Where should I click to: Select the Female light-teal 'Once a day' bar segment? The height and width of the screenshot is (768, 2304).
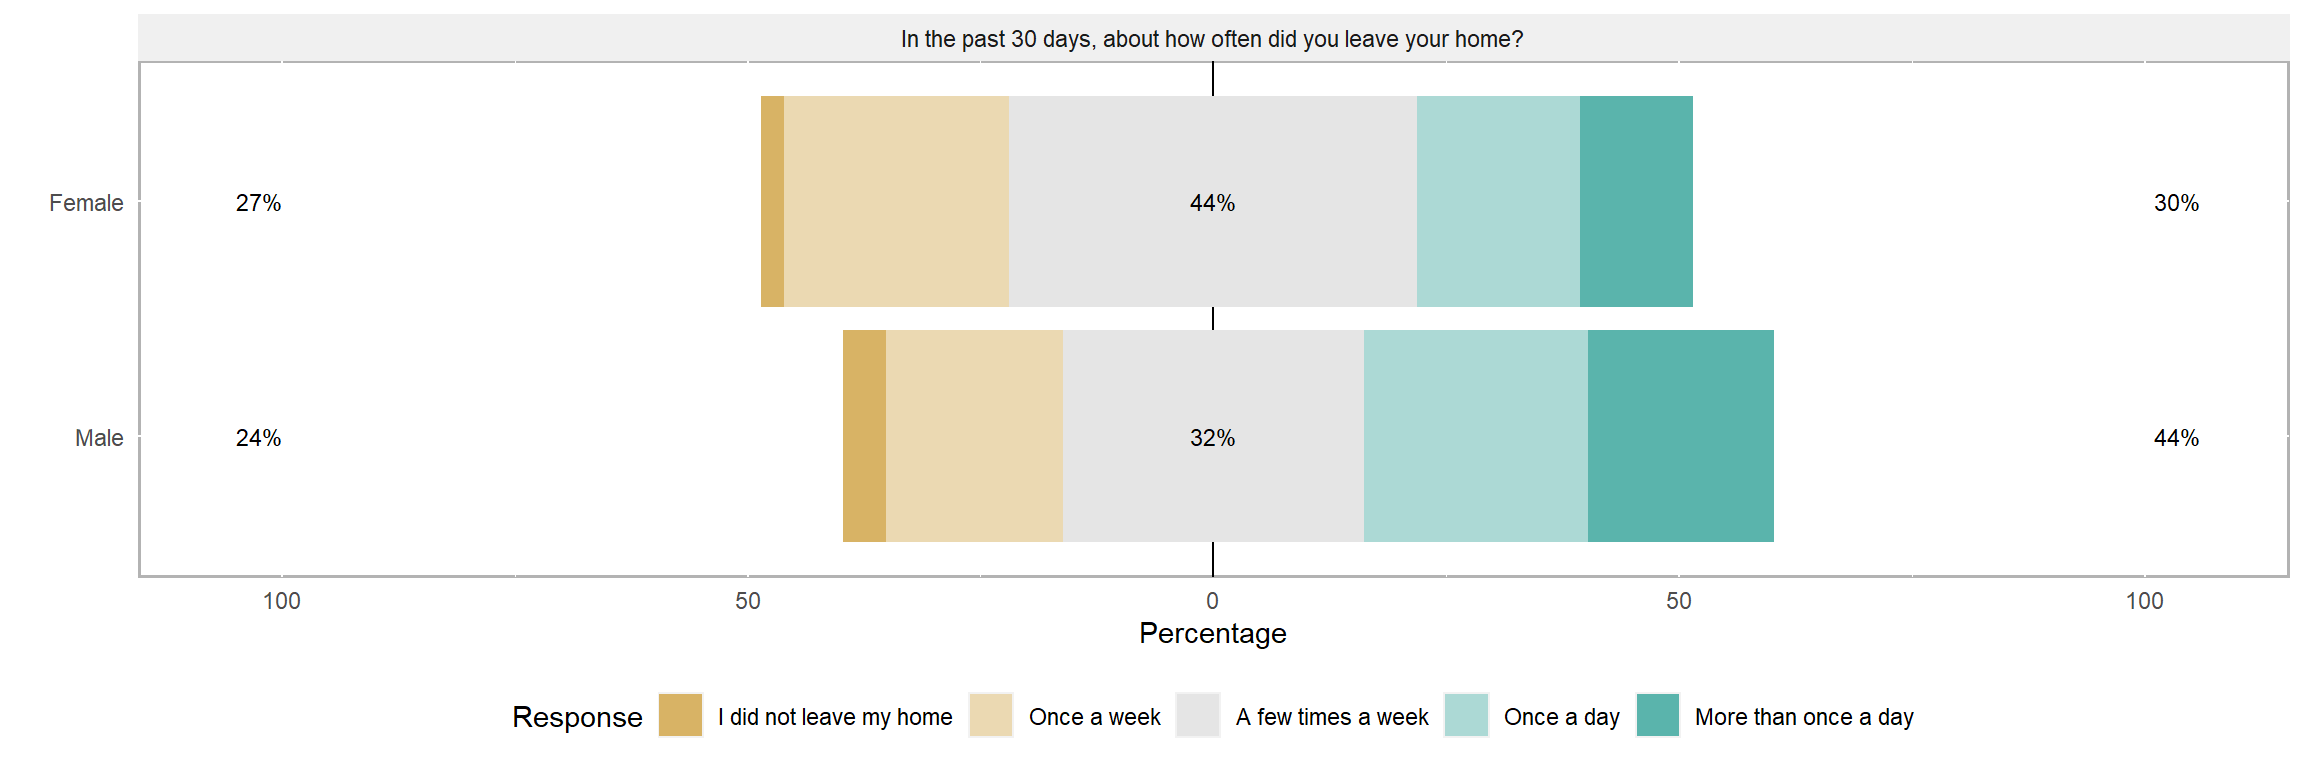[x=1498, y=201]
